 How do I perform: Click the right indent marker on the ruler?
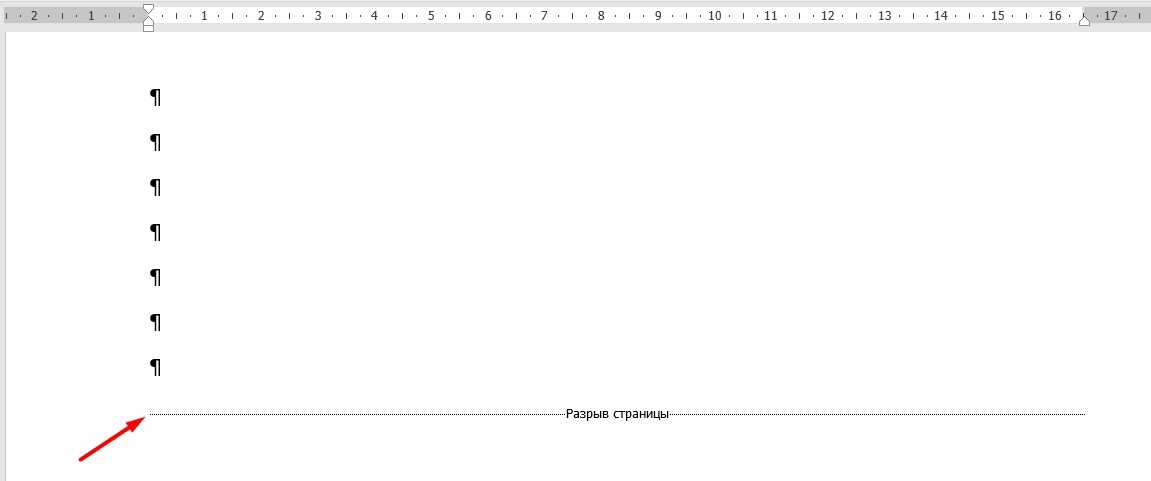[x=1085, y=21]
